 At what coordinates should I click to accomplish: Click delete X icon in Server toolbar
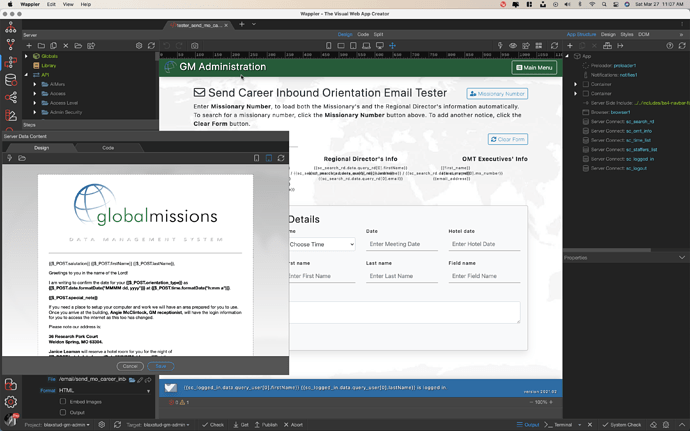pyautogui.click(x=66, y=45)
